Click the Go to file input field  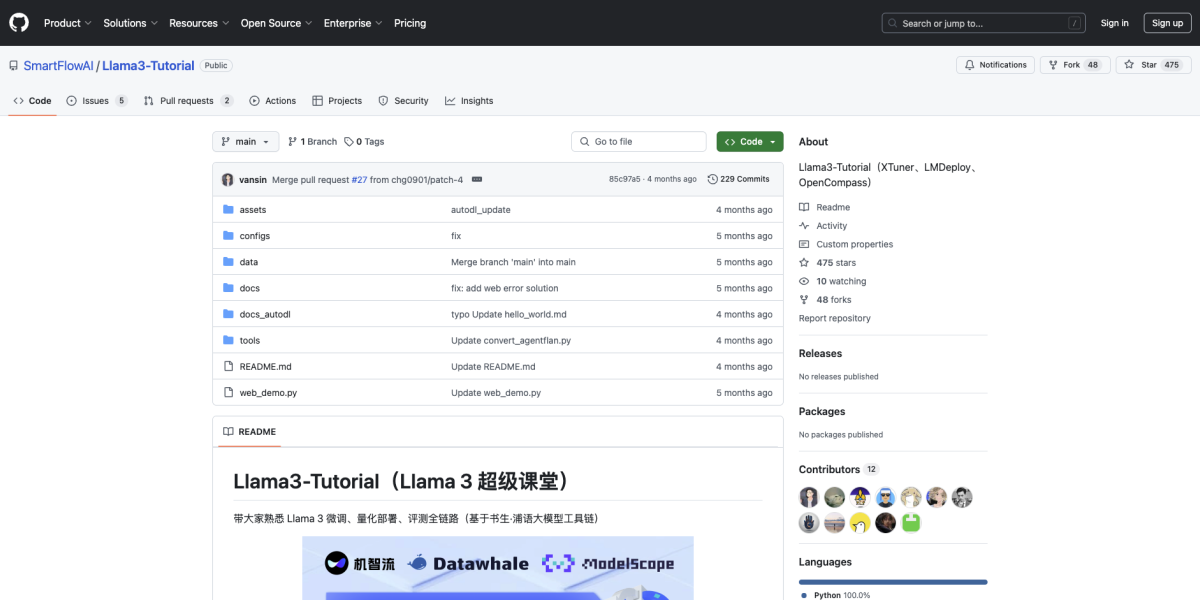pyautogui.click(x=638, y=141)
